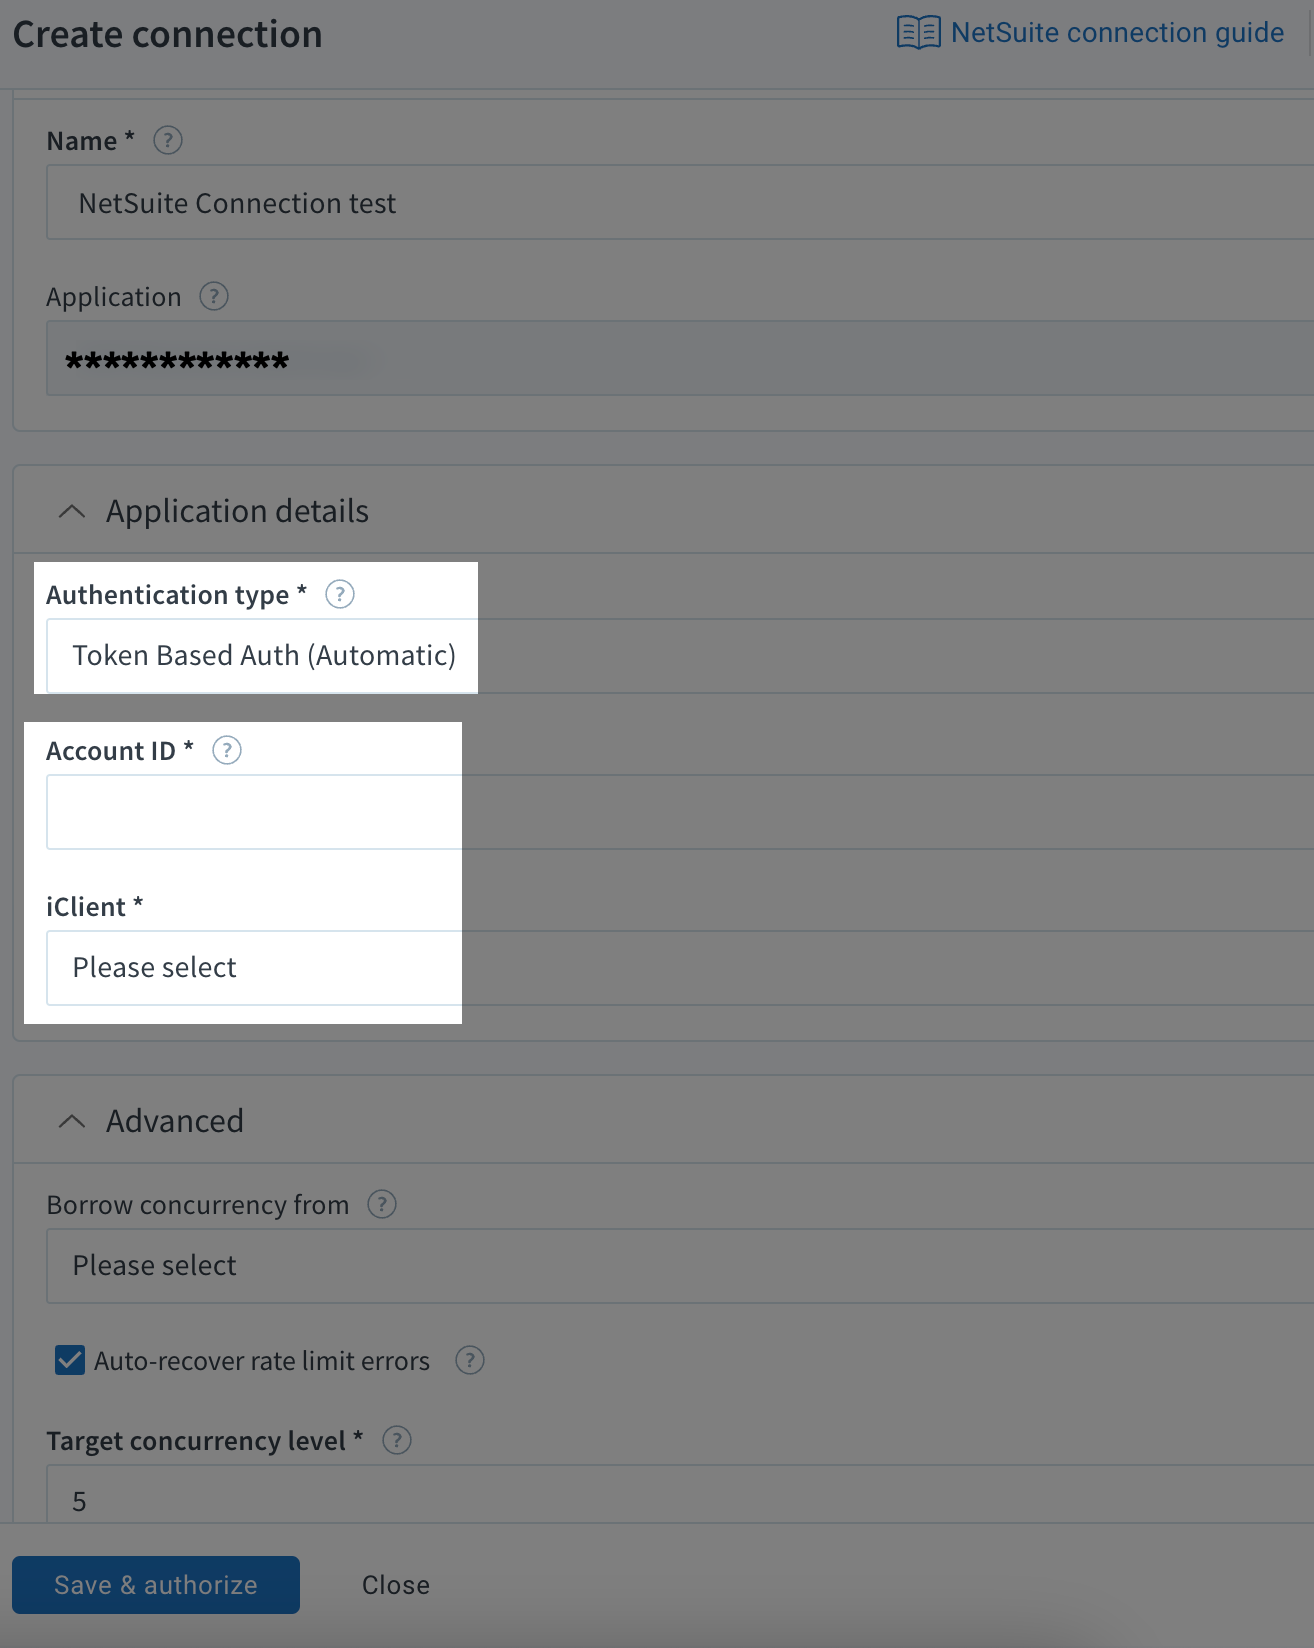Open help for Authentication type
The image size is (1314, 1648).
tap(339, 594)
